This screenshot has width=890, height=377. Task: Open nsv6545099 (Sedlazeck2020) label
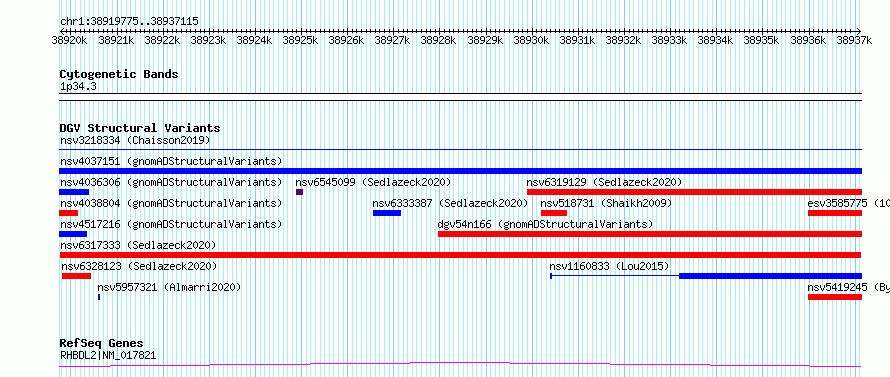click(x=373, y=182)
